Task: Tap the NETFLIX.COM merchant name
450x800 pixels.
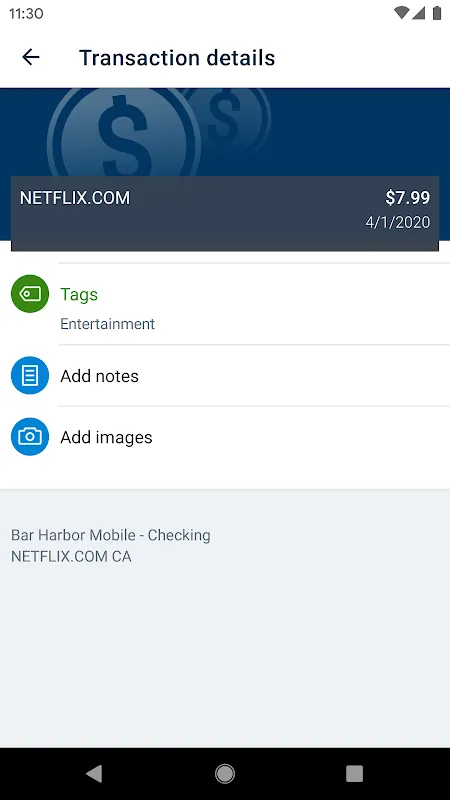Action: pyautogui.click(x=75, y=198)
